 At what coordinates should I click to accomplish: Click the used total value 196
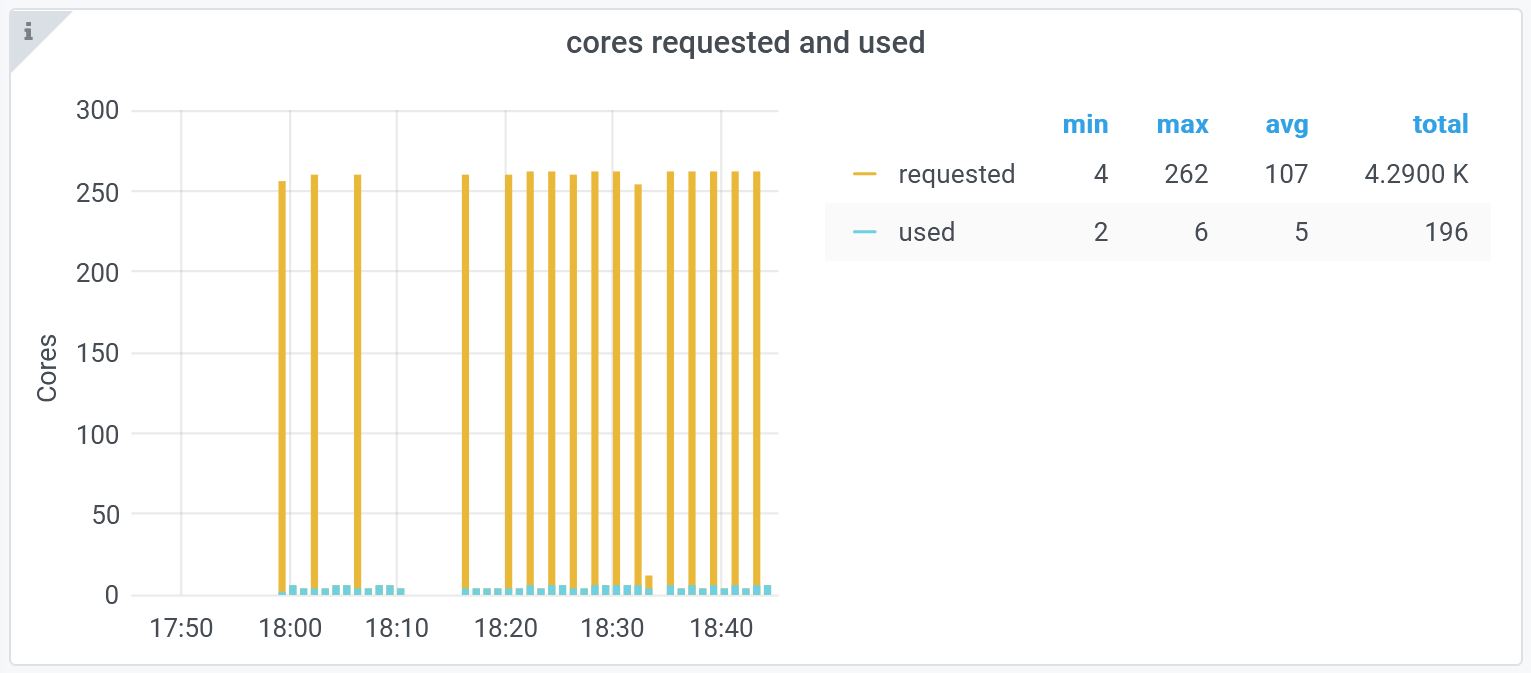click(1447, 232)
